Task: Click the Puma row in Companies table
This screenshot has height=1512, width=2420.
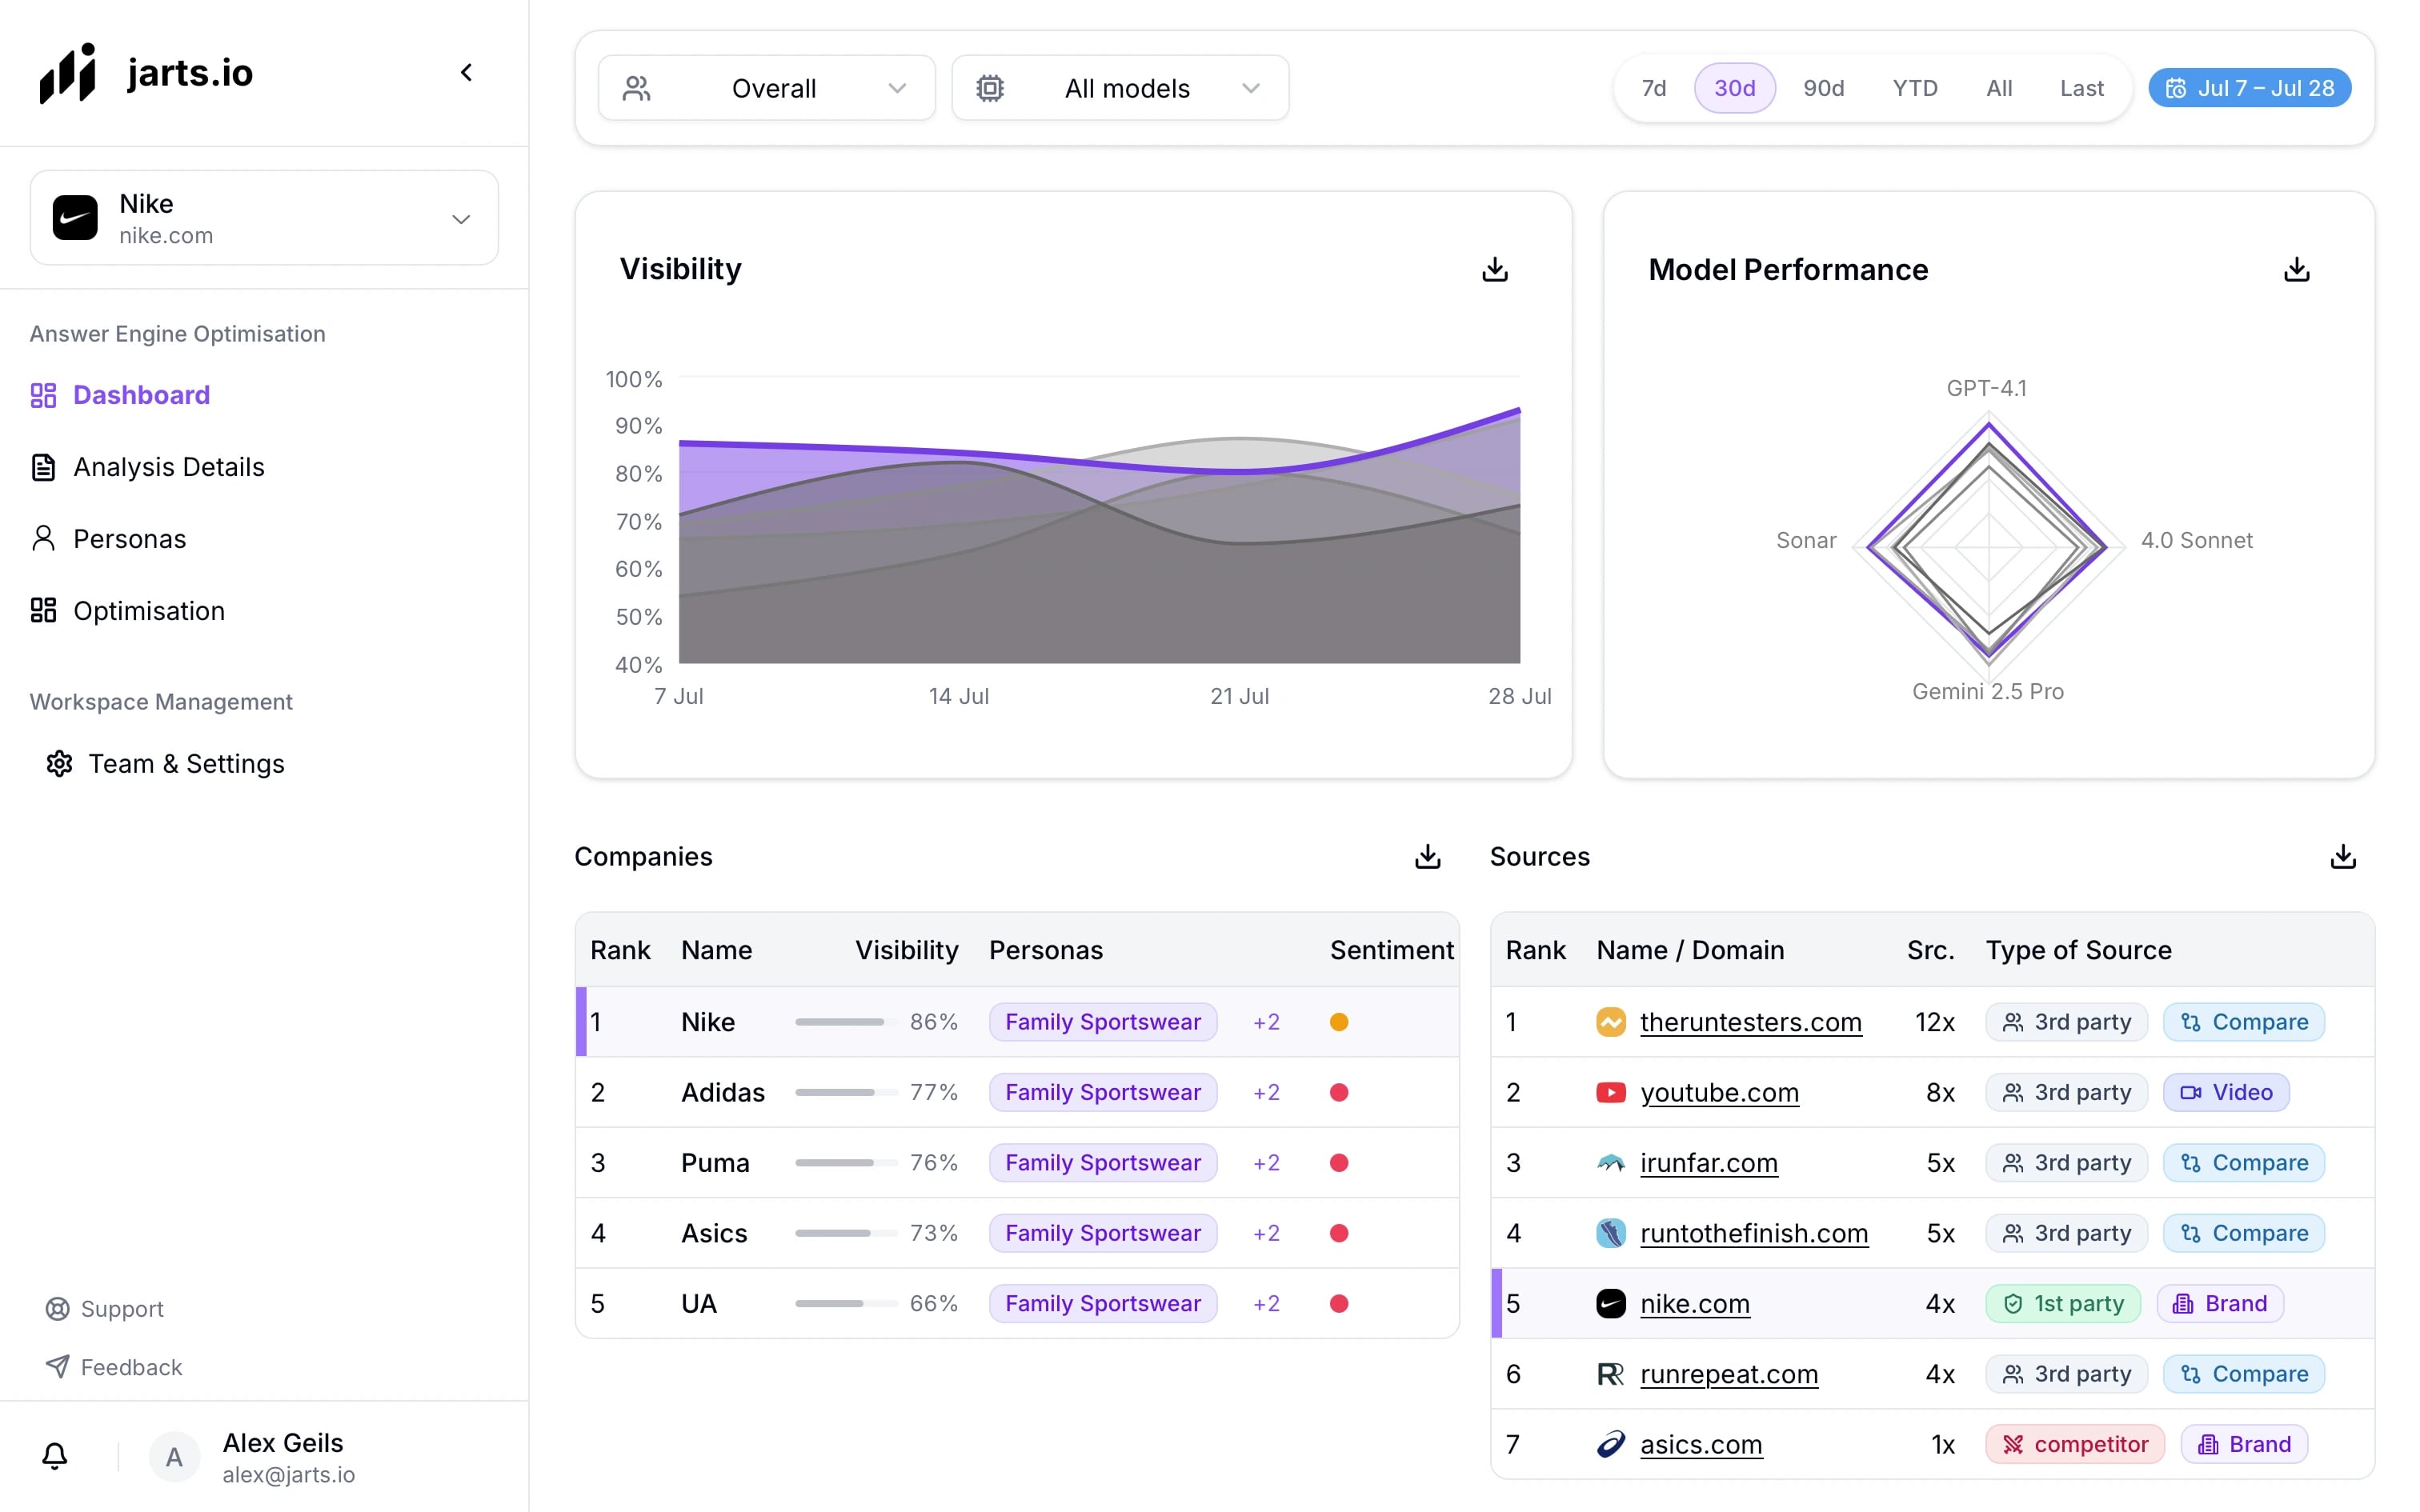Action: click(1017, 1163)
